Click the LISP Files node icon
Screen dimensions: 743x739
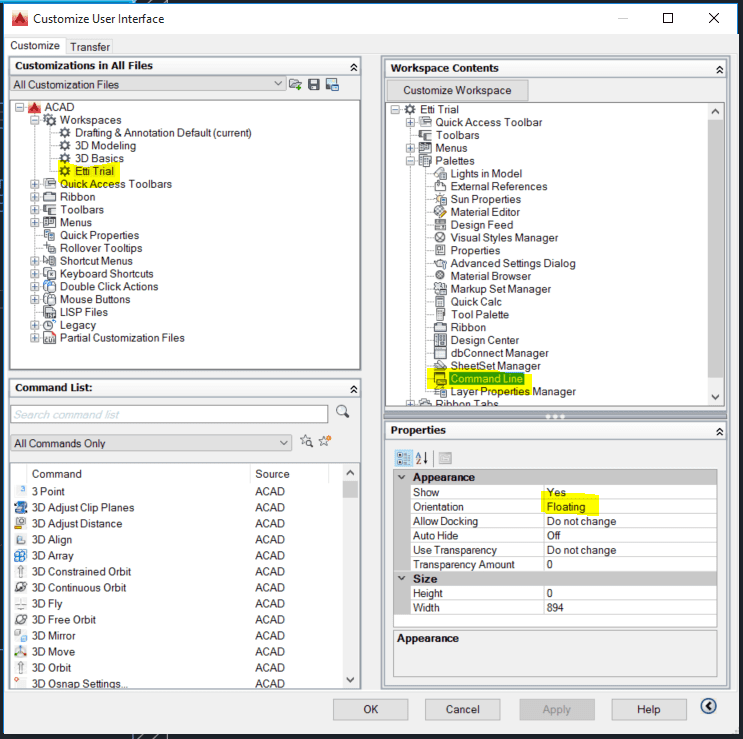tap(49, 312)
